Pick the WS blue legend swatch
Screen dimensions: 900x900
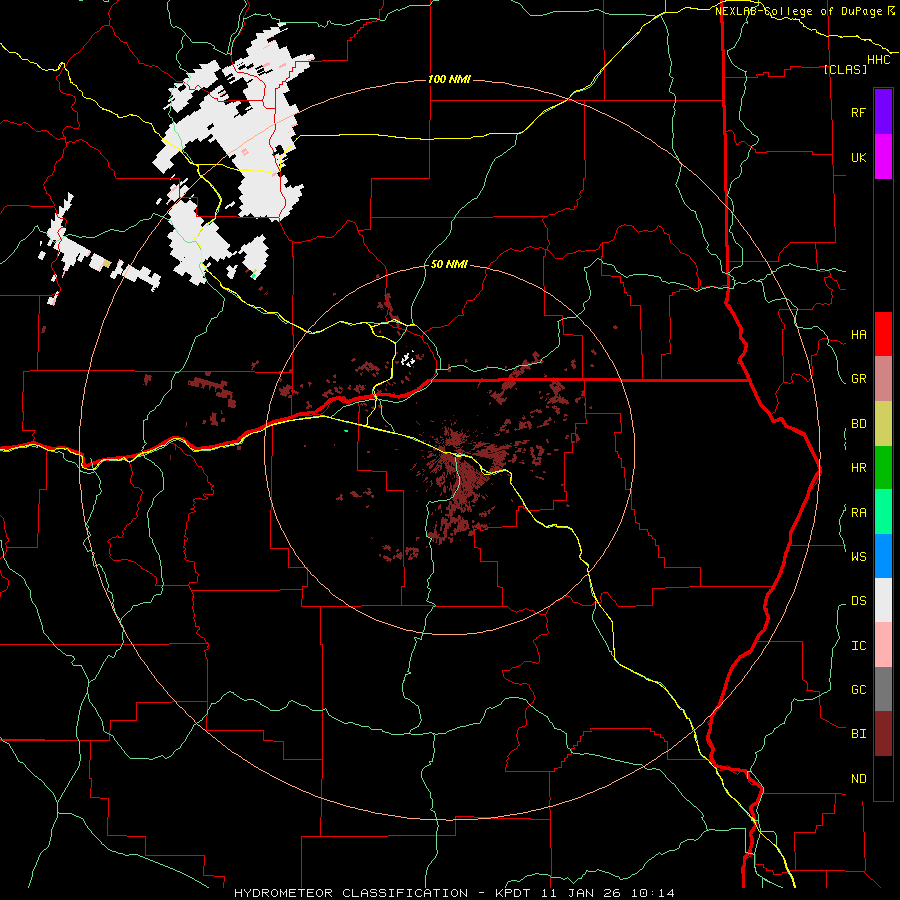[x=883, y=556]
